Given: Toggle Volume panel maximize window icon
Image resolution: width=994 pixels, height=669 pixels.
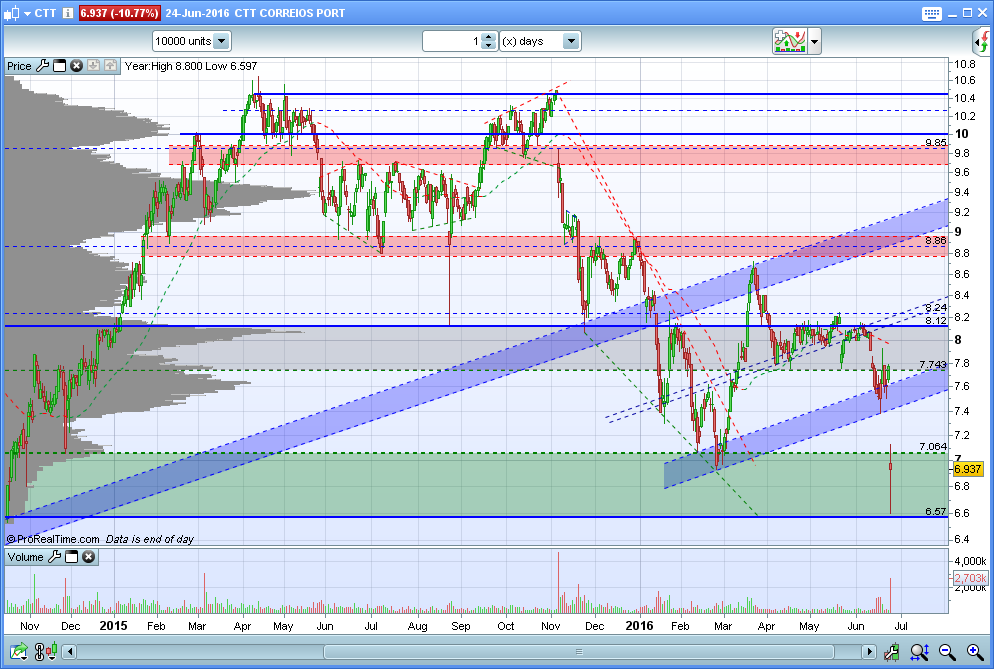Looking at the screenshot, I should [72, 557].
